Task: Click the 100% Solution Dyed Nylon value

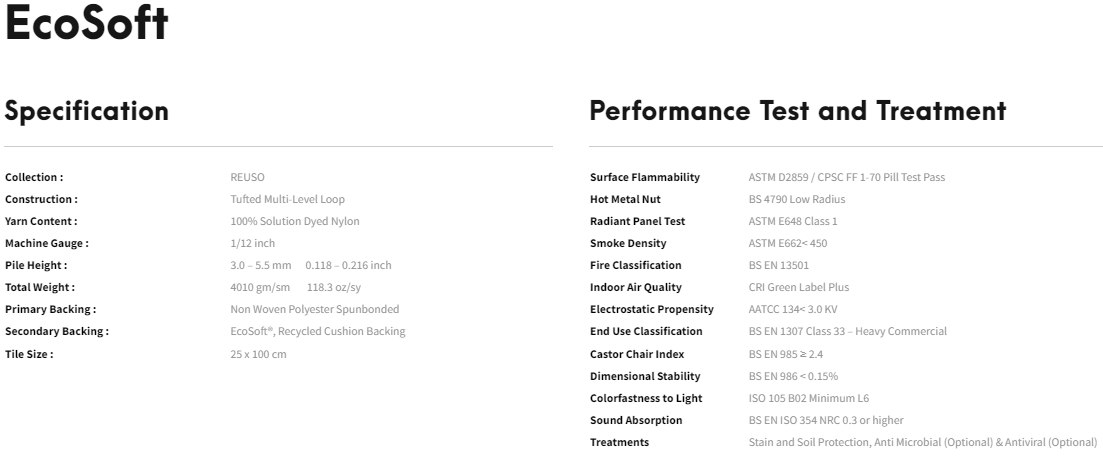Action: point(294,221)
